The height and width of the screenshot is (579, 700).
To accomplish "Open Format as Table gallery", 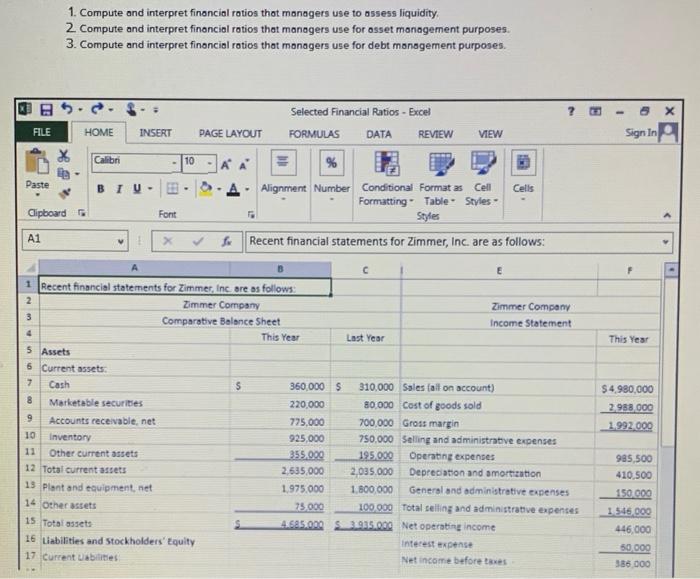I will [x=441, y=179].
